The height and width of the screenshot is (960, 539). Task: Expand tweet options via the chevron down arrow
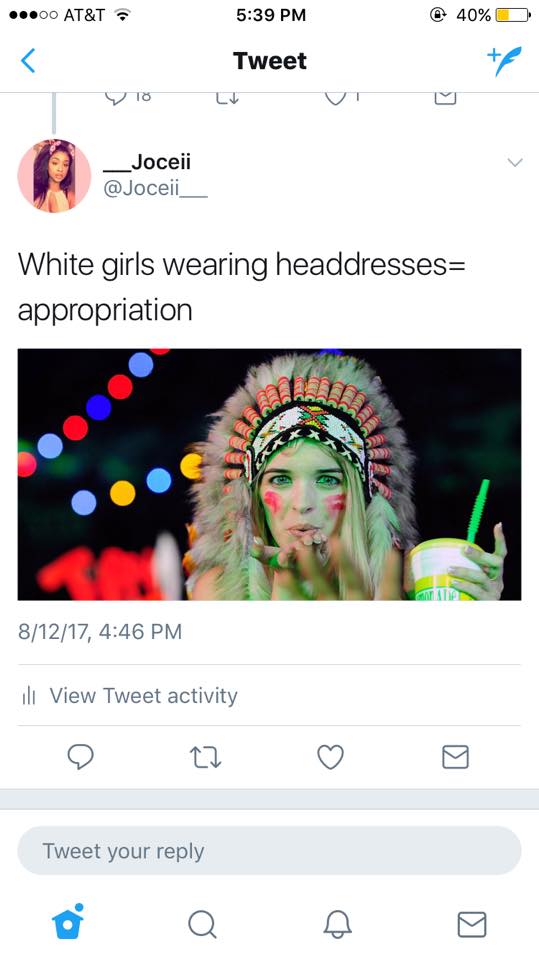[515, 162]
